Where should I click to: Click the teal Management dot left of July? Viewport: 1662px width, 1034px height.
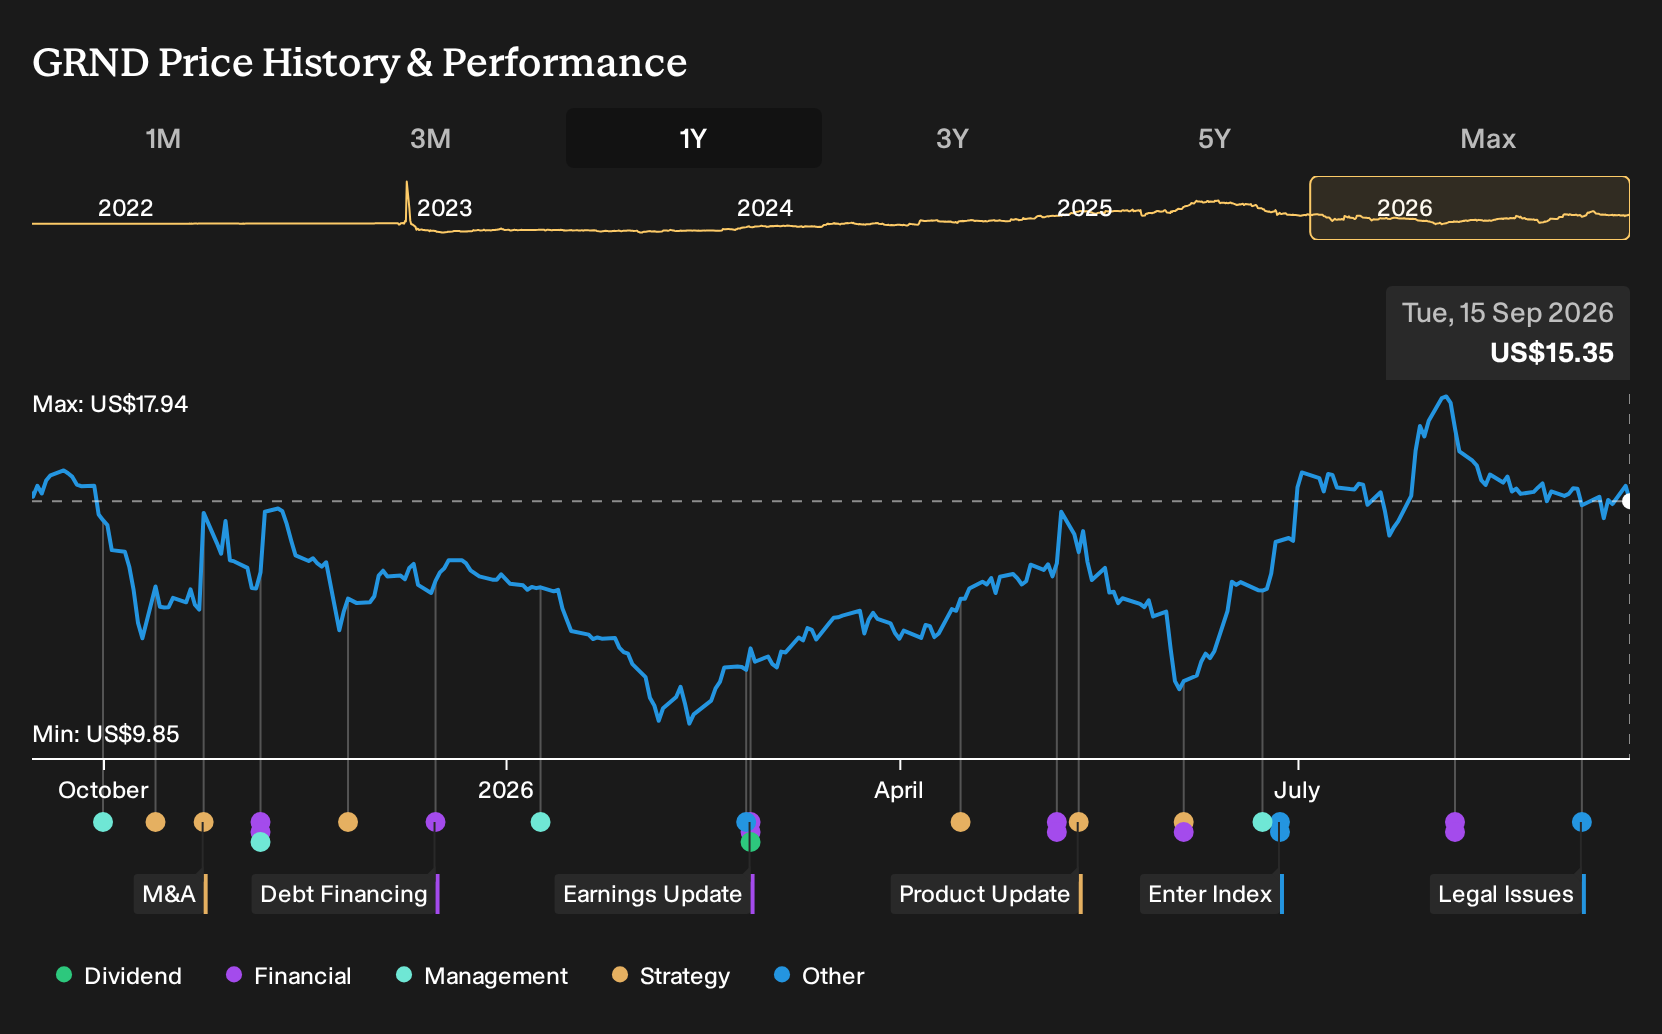coord(1262,822)
